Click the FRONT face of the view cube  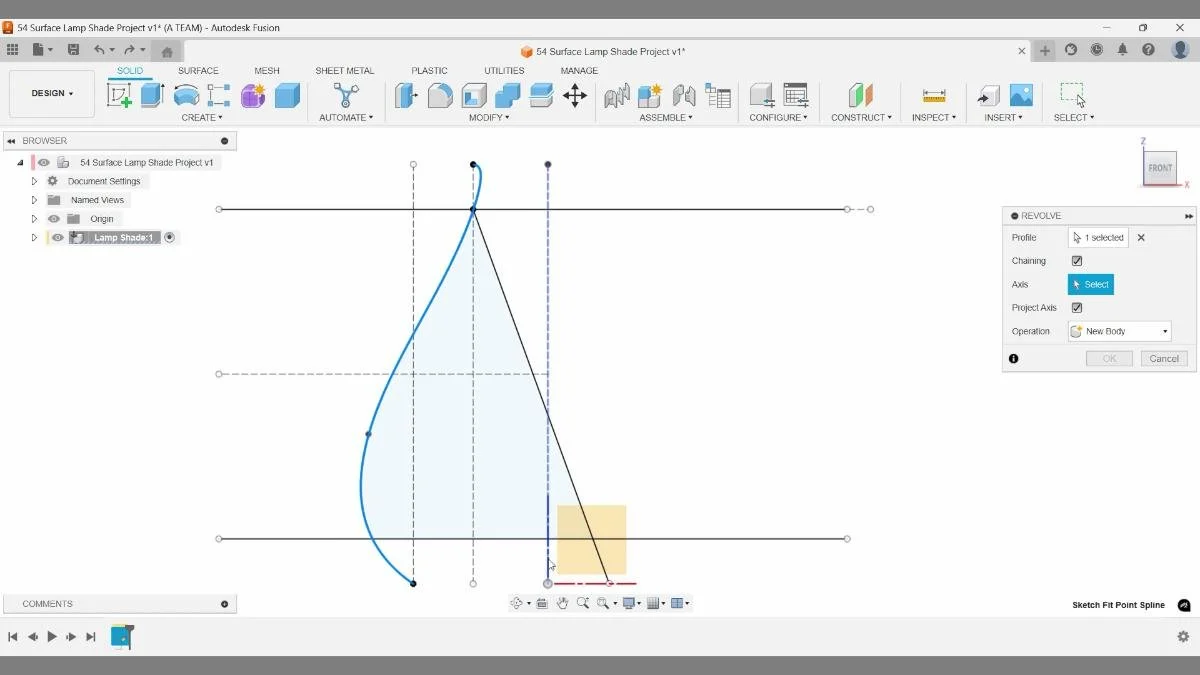click(x=1160, y=168)
